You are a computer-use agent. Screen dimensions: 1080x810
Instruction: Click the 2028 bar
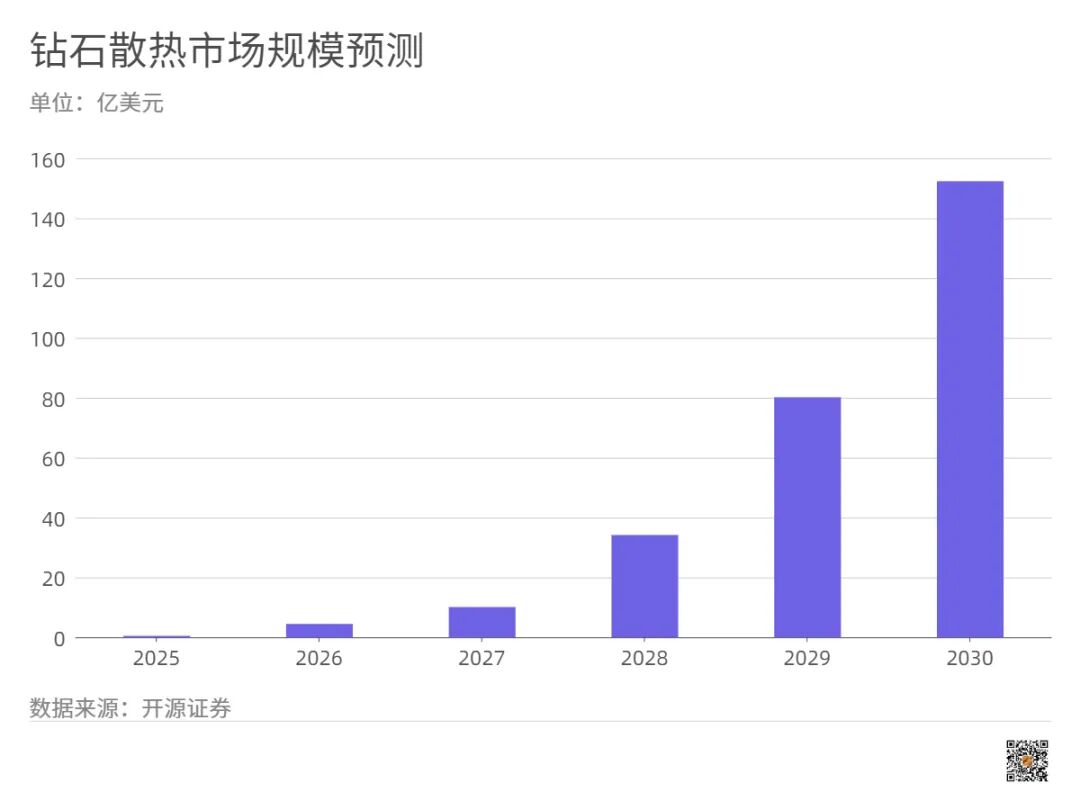point(644,586)
